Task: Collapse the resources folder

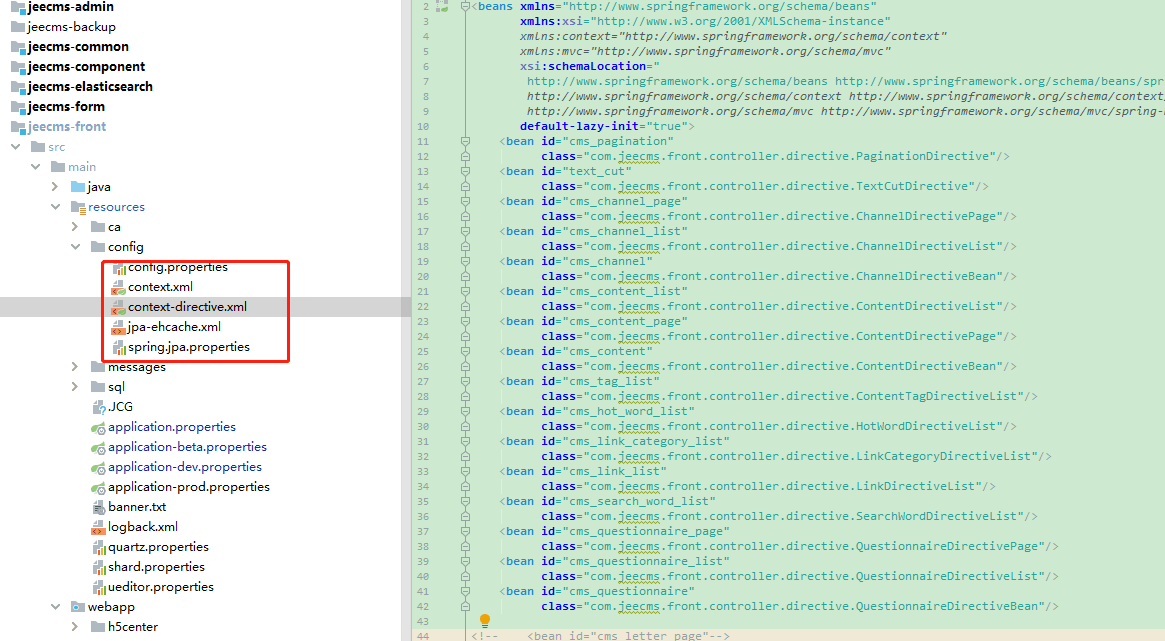Action: (56, 207)
